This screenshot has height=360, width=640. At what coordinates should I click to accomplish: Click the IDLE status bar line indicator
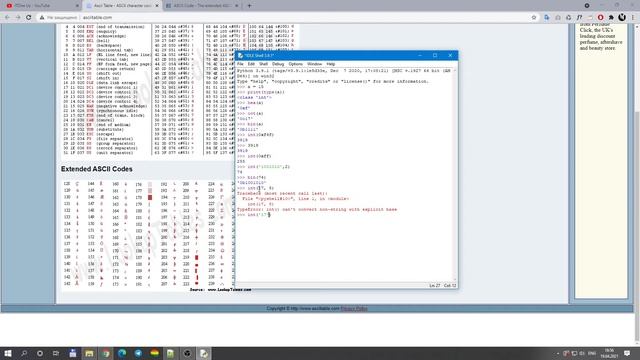435,285
